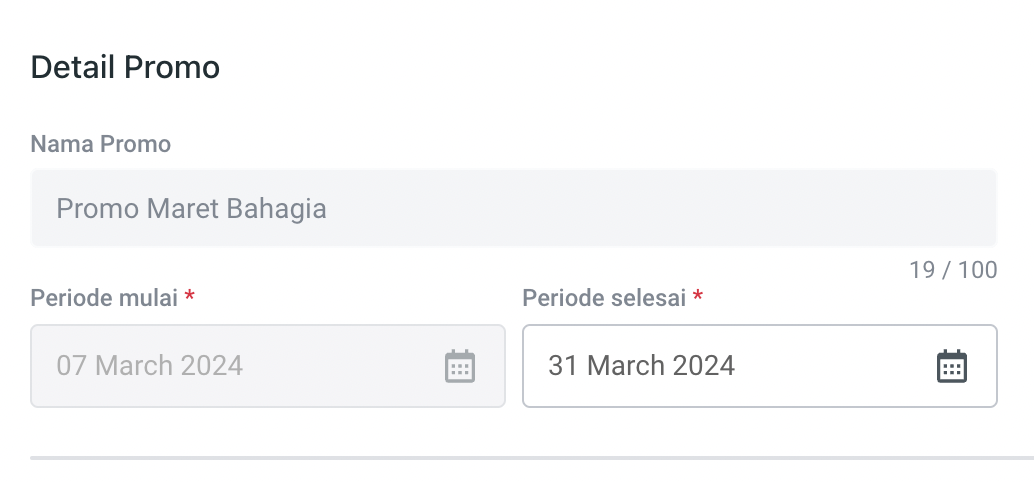Focus the Nama Promo input field

point(514,209)
